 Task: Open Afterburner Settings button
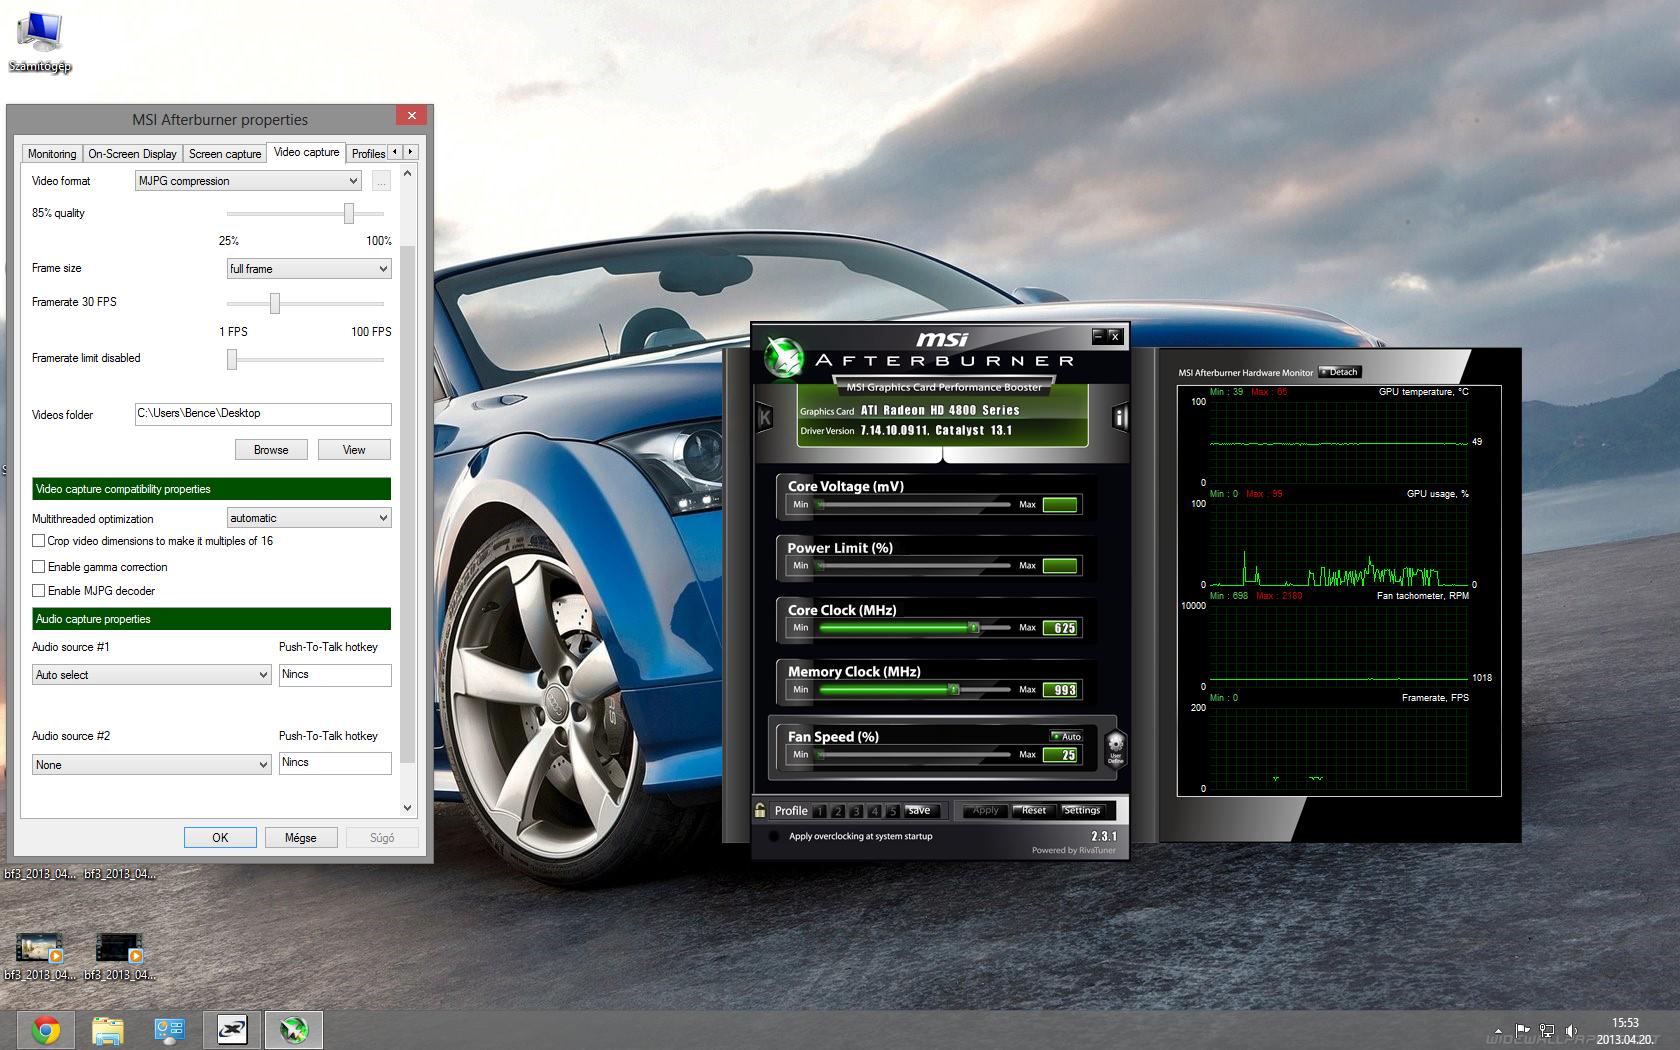1082,811
